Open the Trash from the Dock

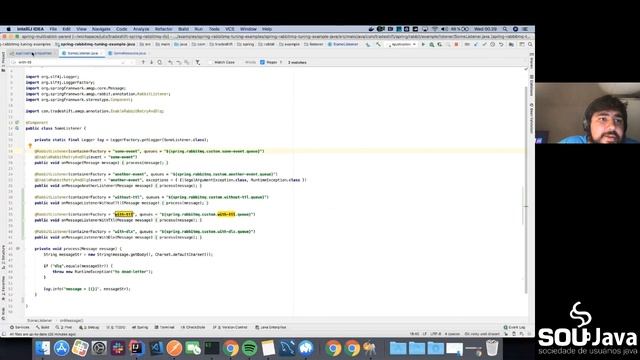tap(492, 348)
